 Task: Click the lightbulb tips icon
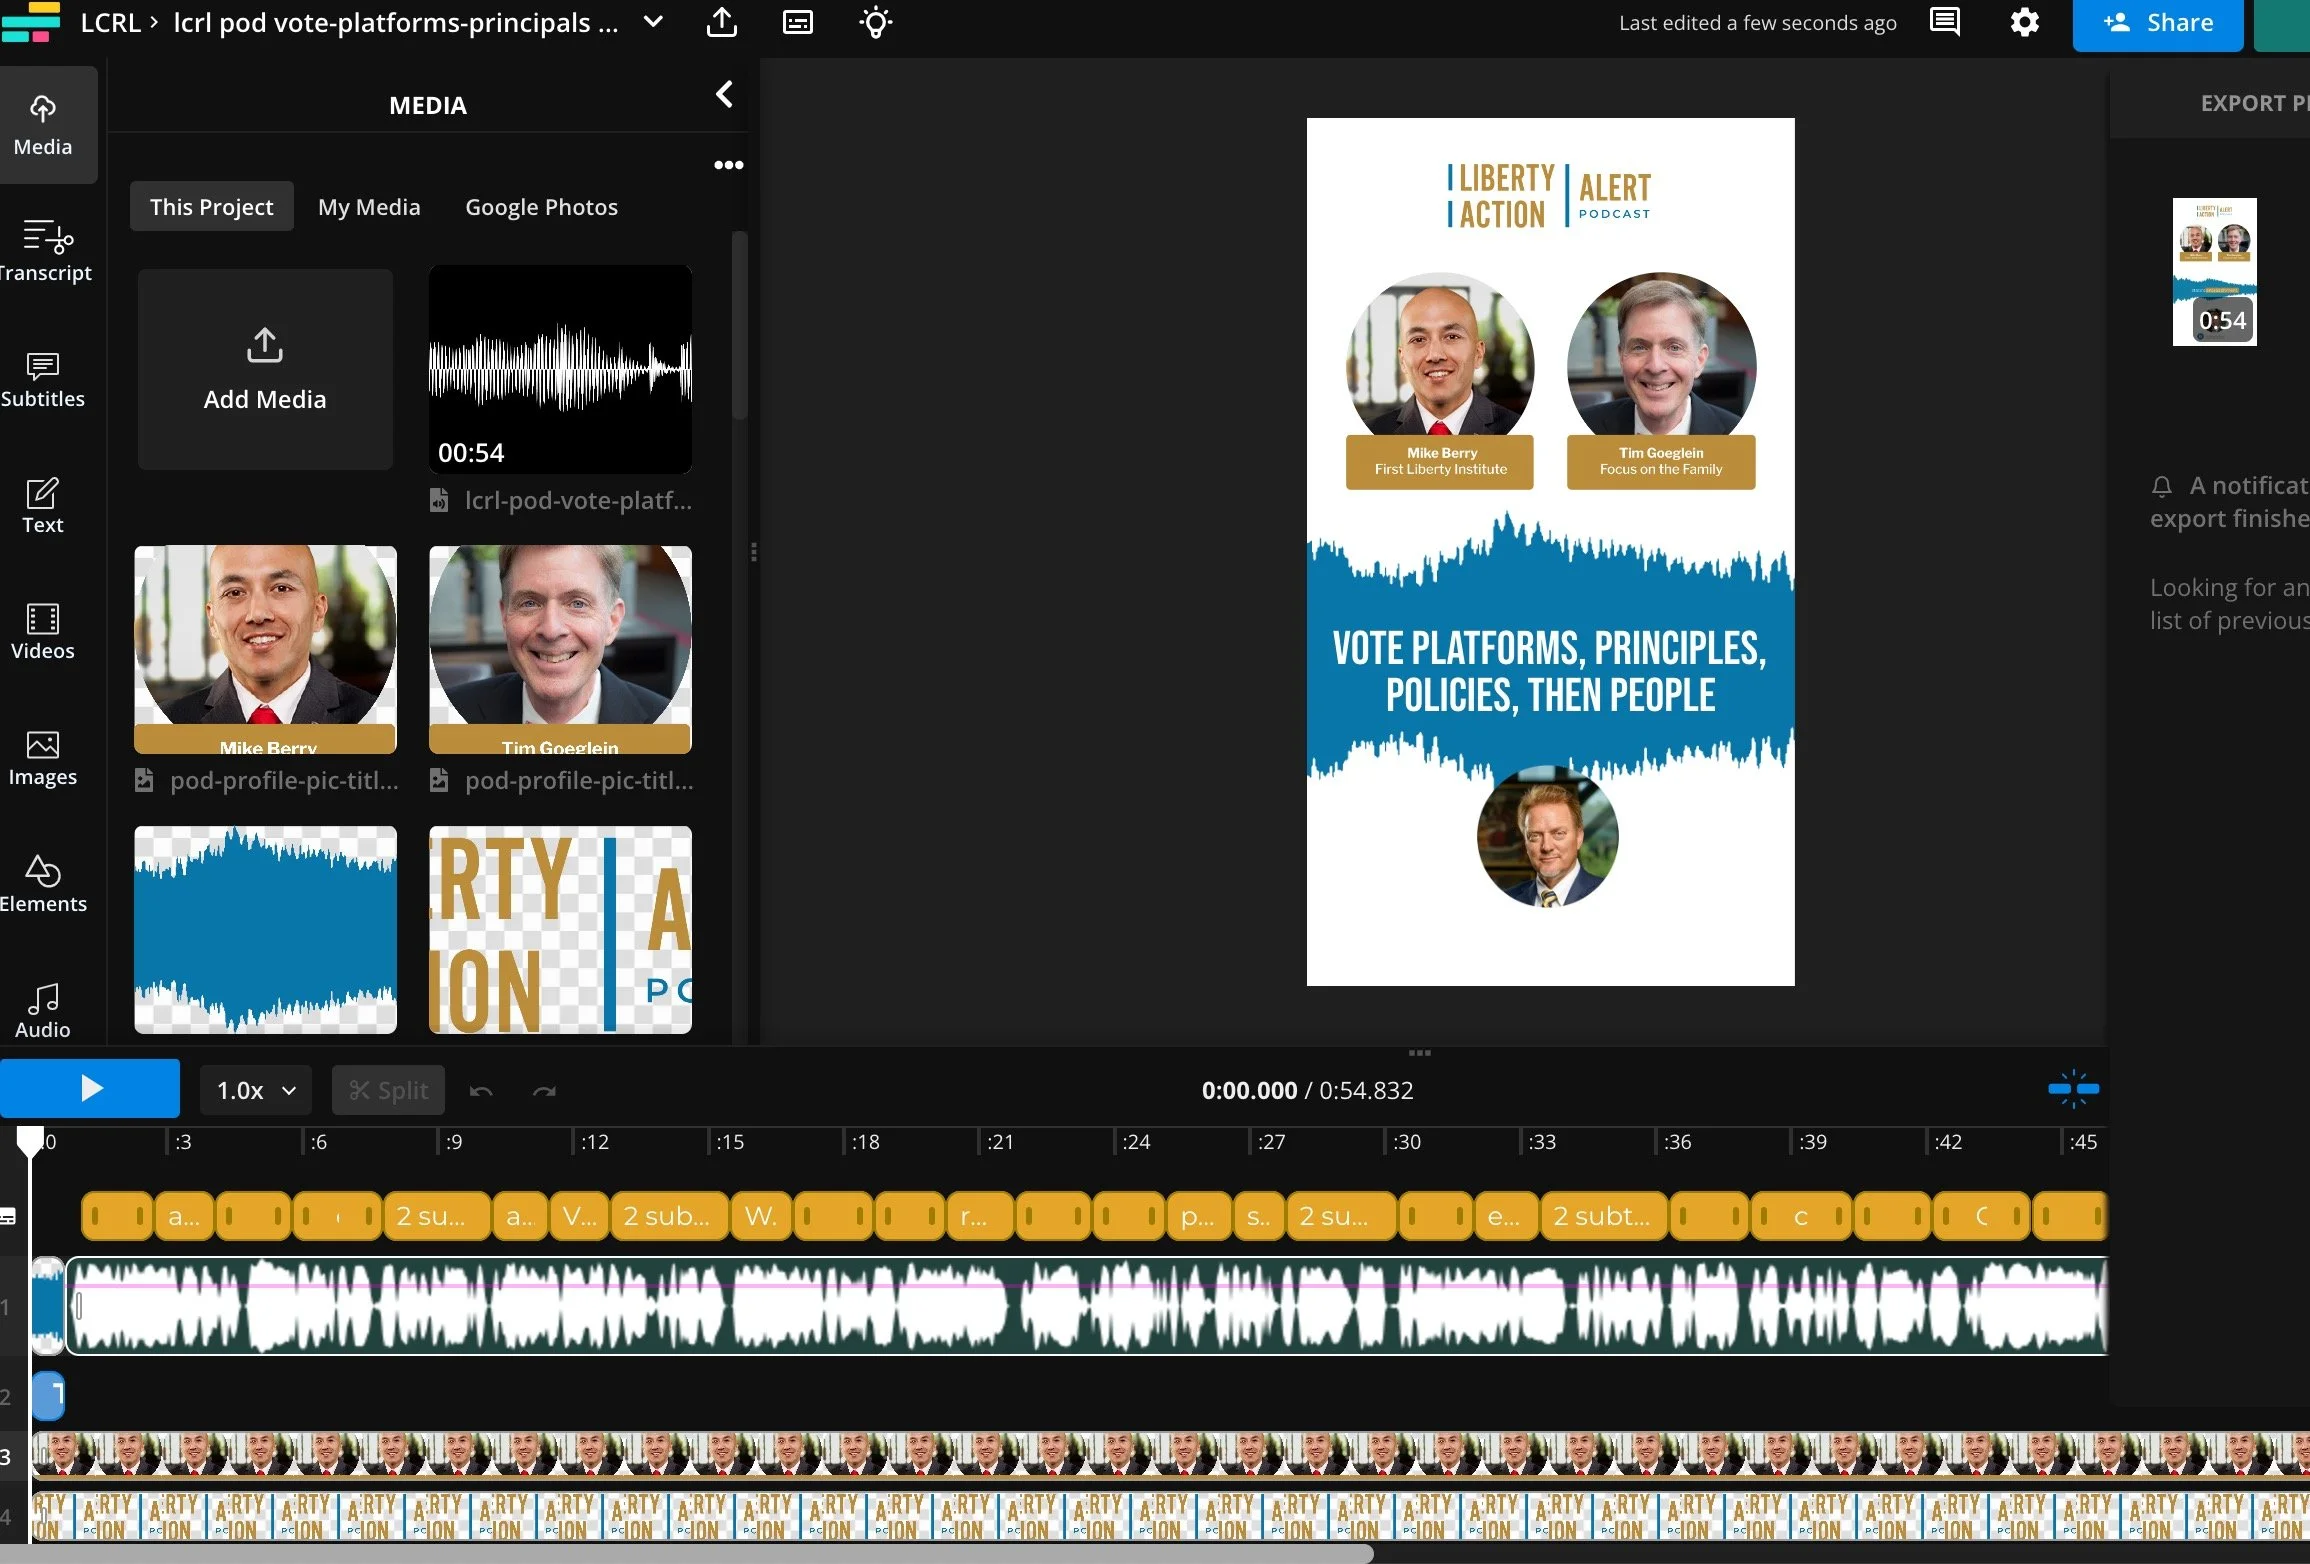coord(875,22)
